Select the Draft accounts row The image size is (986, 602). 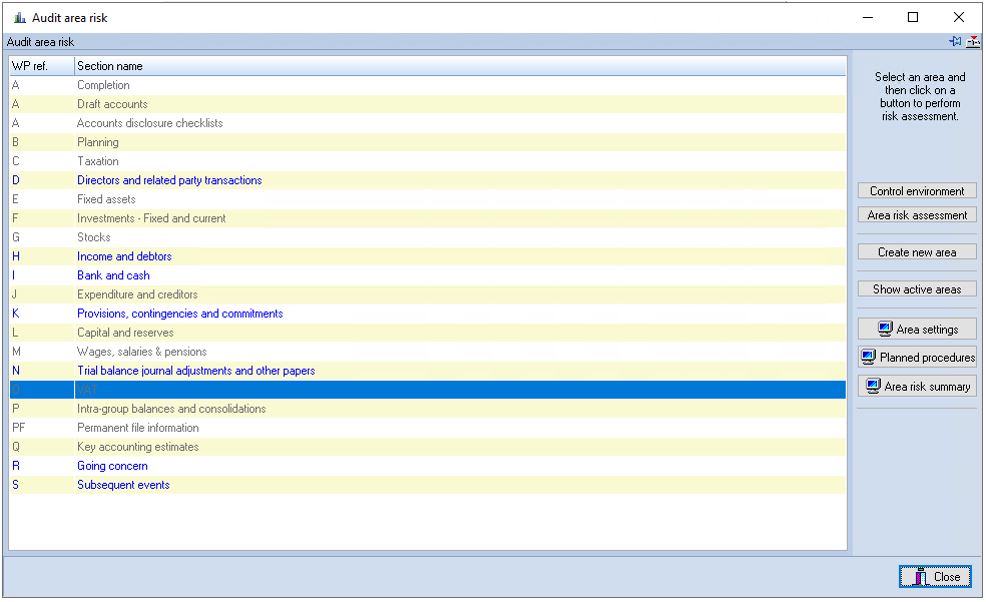(428, 104)
